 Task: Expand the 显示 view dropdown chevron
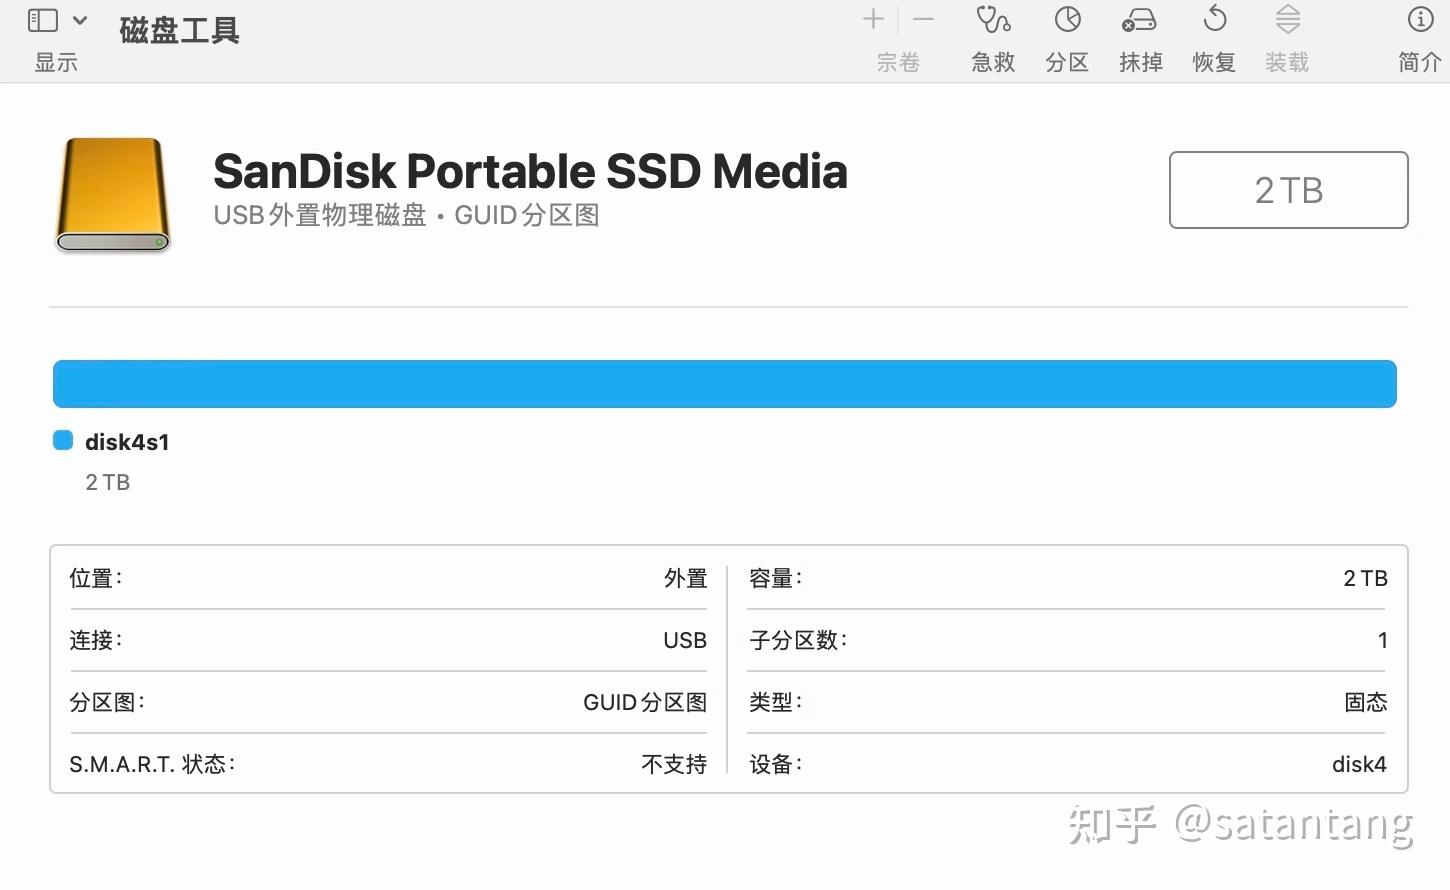[x=80, y=20]
